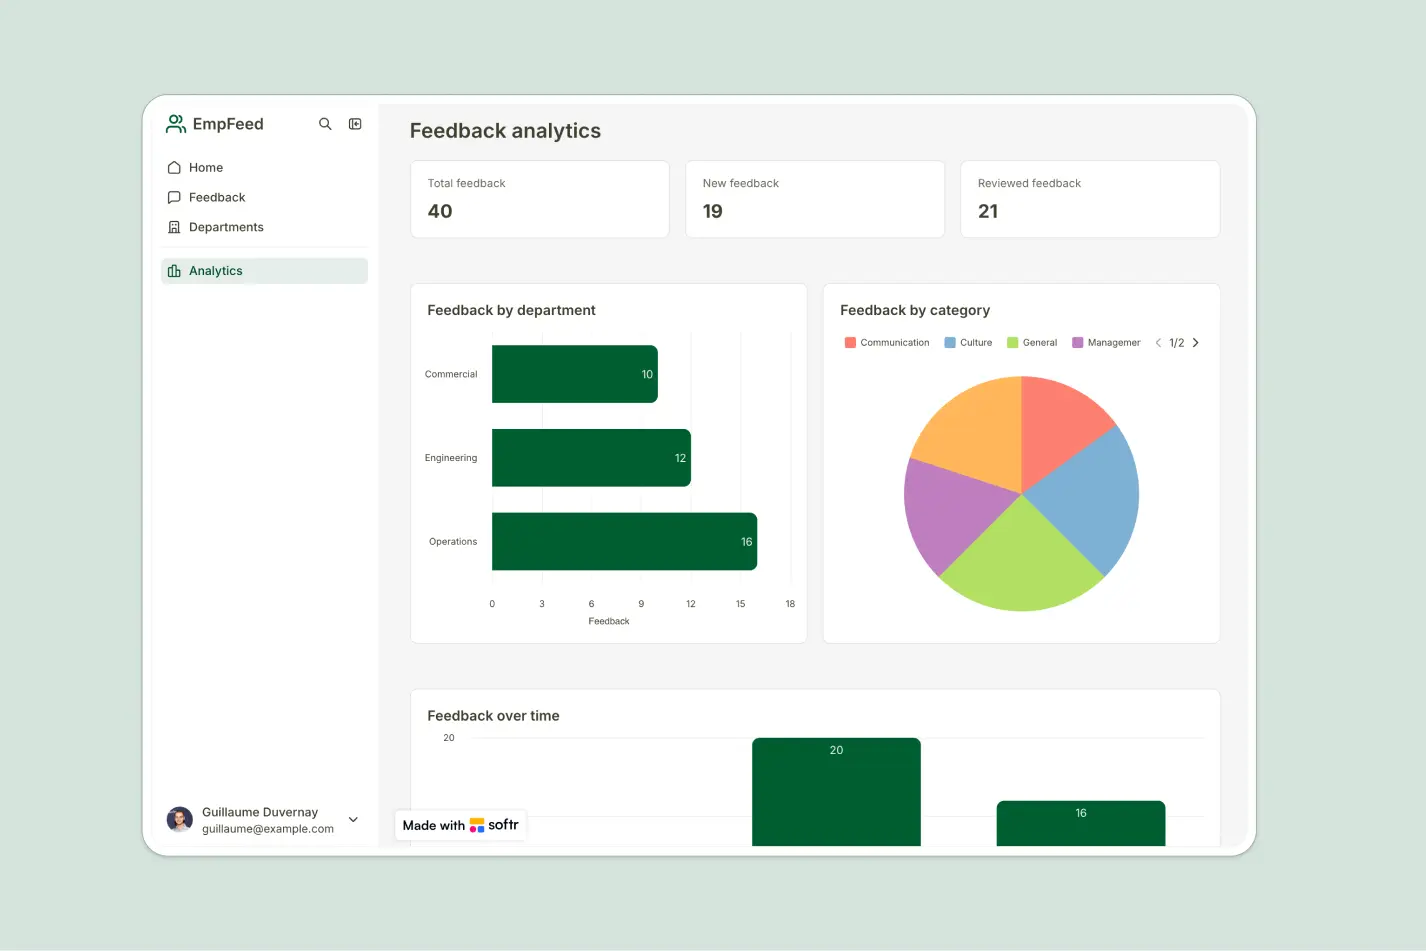Click the orange pie slice
This screenshot has width=1426, height=951.
pyautogui.click(x=975, y=430)
